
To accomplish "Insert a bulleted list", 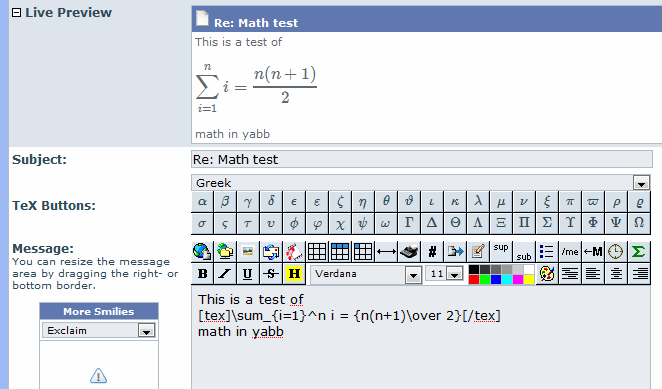I will (x=547, y=252).
